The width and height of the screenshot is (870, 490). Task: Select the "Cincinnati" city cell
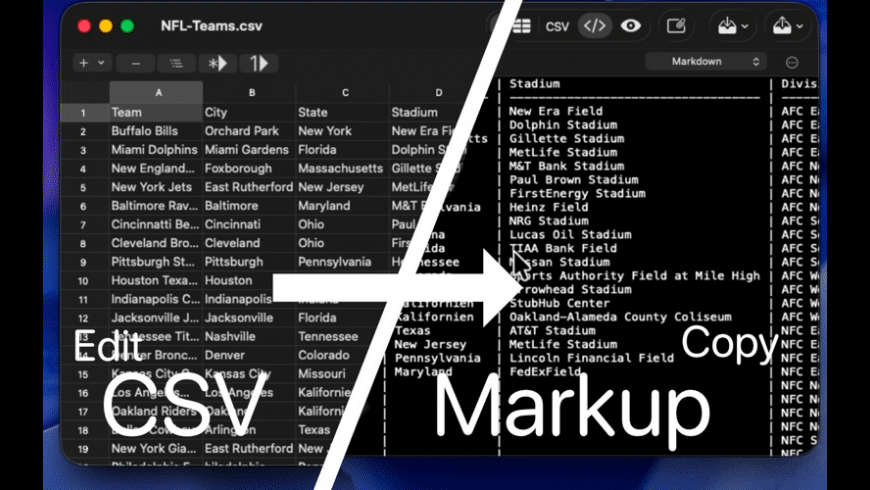point(249,225)
